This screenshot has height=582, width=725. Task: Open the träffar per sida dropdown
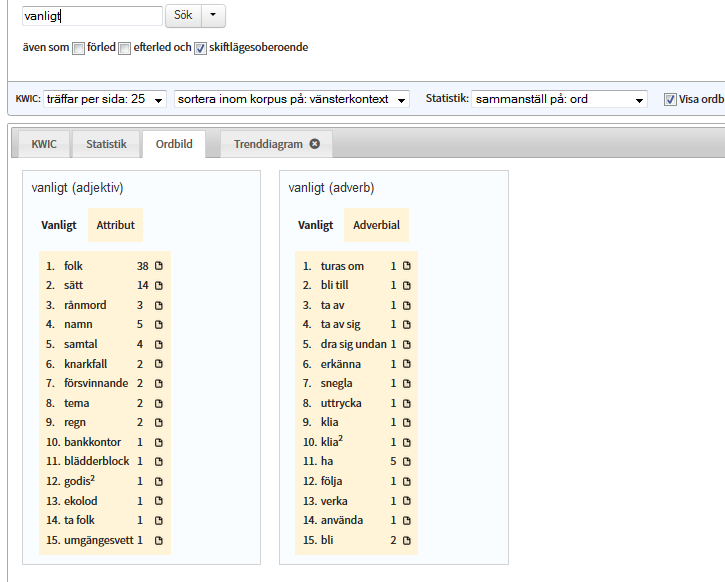(x=104, y=99)
